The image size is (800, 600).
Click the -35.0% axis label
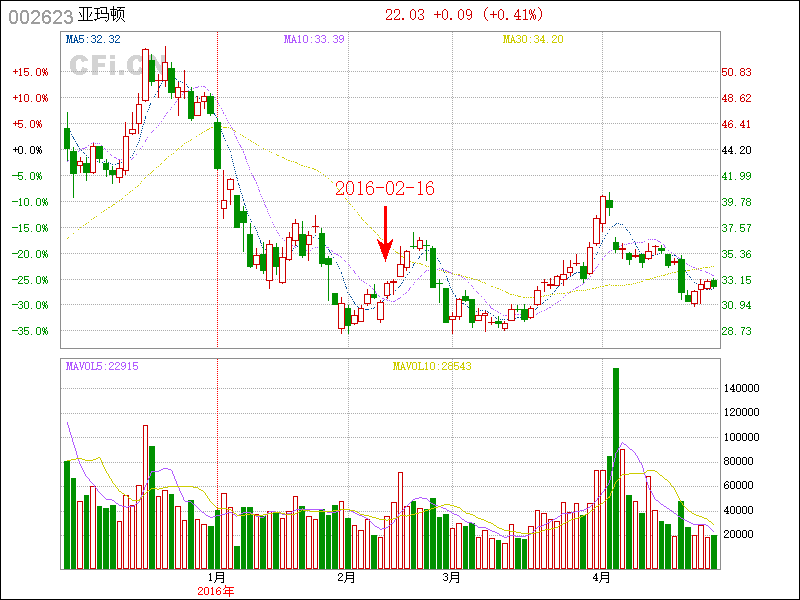point(30,331)
